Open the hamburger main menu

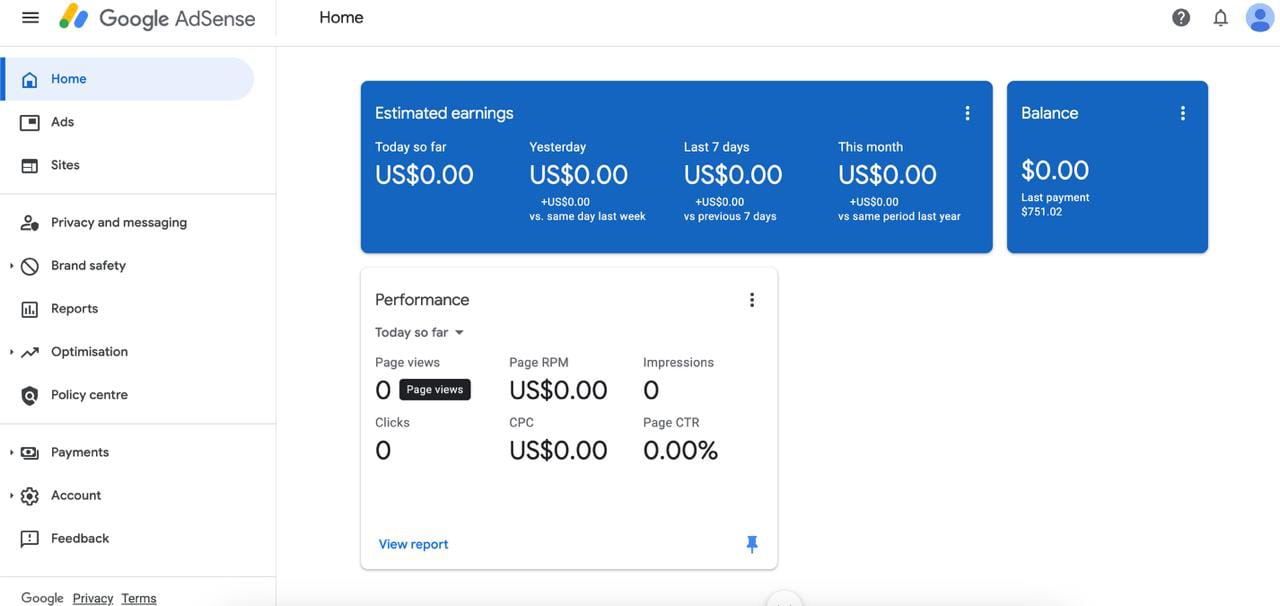click(x=30, y=18)
